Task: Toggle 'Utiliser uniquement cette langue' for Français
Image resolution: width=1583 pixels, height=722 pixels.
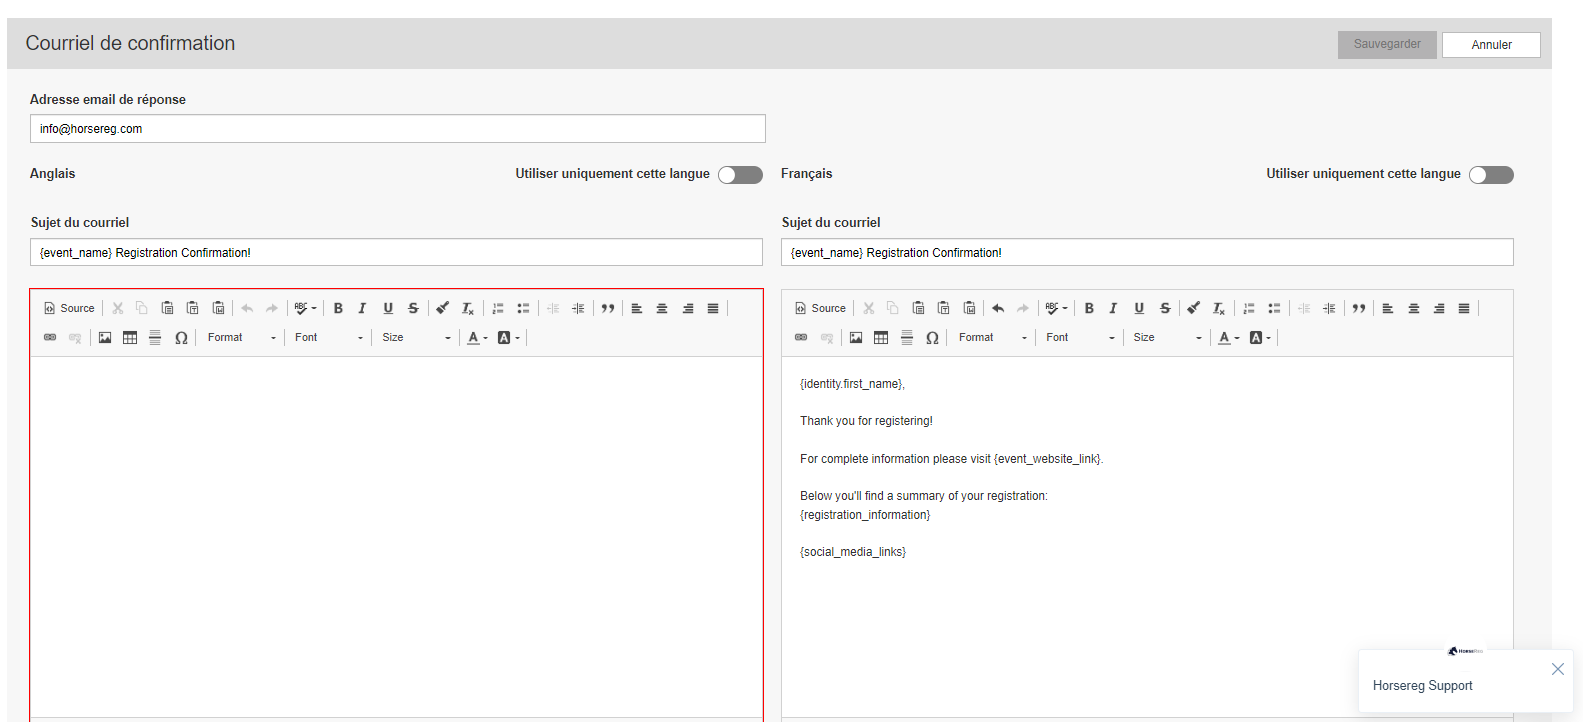Action: point(1491,175)
